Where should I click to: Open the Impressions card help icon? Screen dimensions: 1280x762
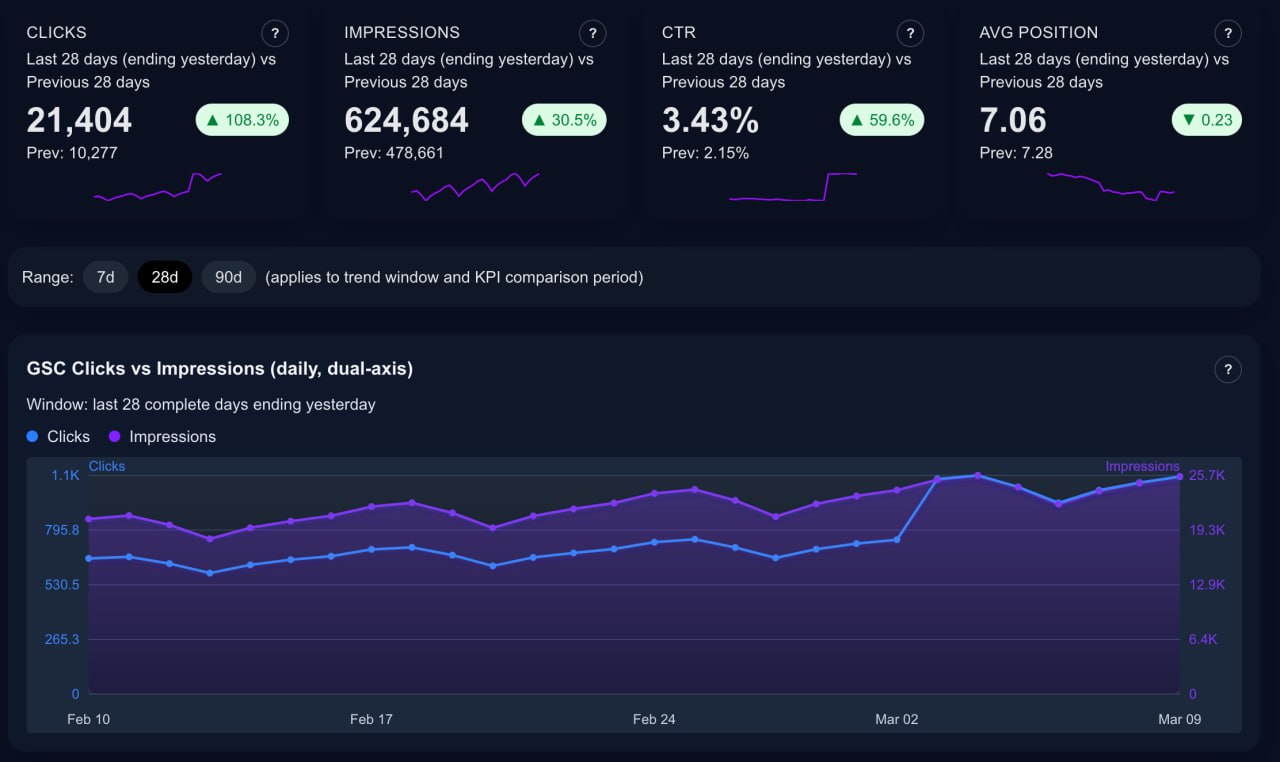tap(593, 33)
